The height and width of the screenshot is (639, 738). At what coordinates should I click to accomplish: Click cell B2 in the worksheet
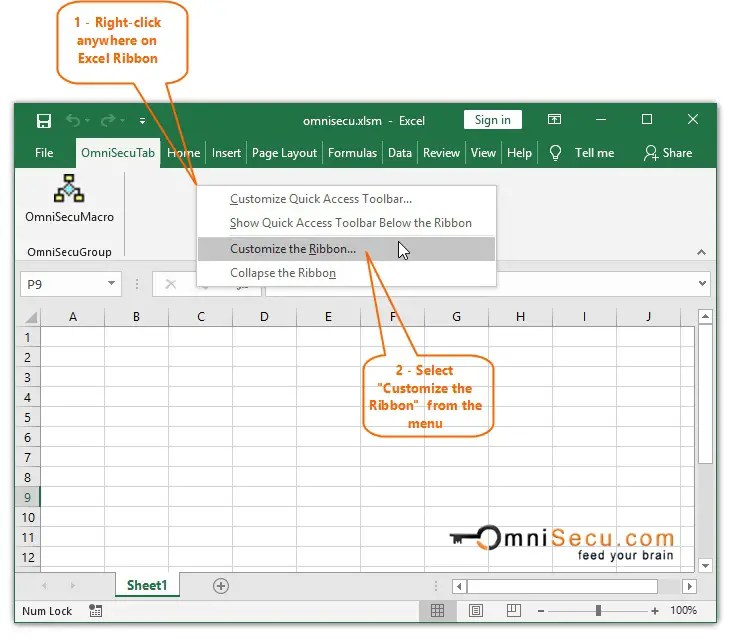(136, 357)
